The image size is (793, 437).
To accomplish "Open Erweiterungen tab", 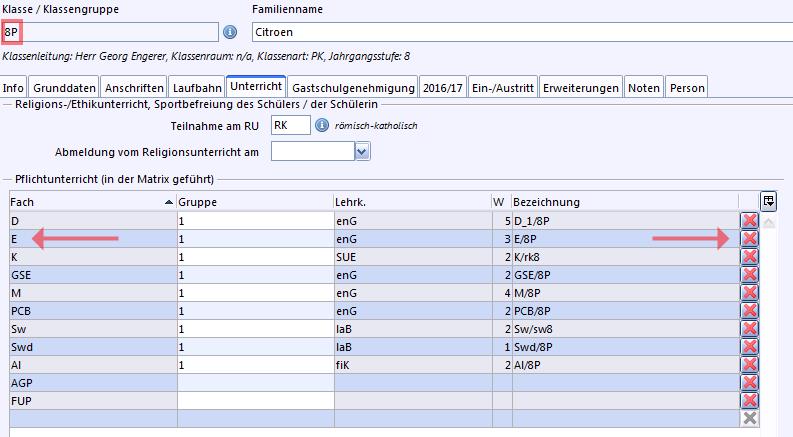I will [x=581, y=88].
